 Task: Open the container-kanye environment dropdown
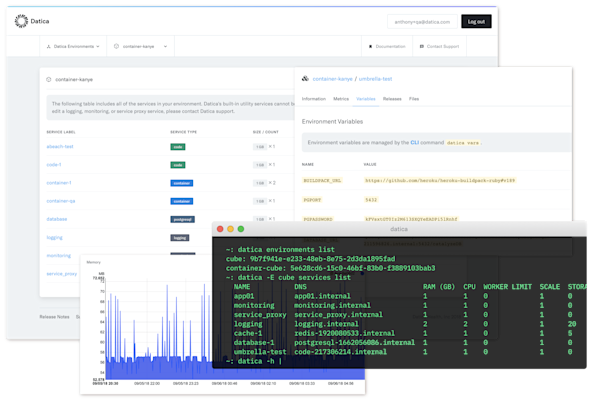tap(140, 46)
